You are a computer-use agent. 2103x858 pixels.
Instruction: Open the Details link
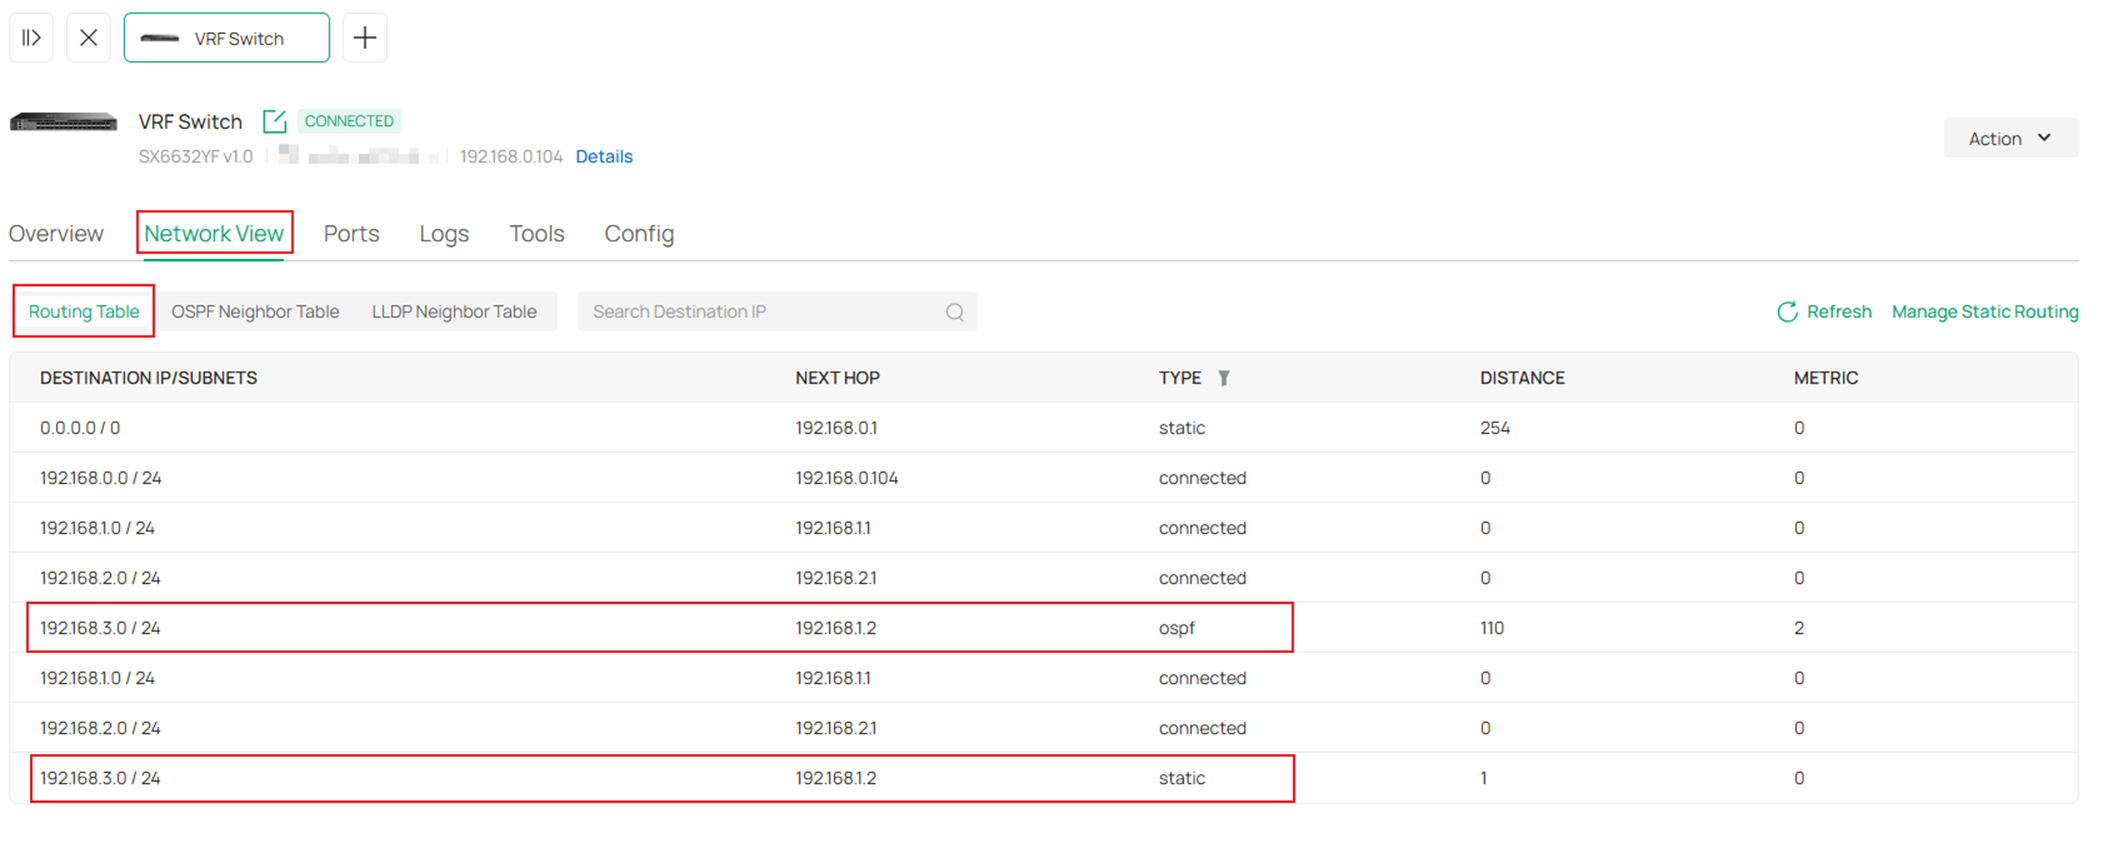click(604, 156)
